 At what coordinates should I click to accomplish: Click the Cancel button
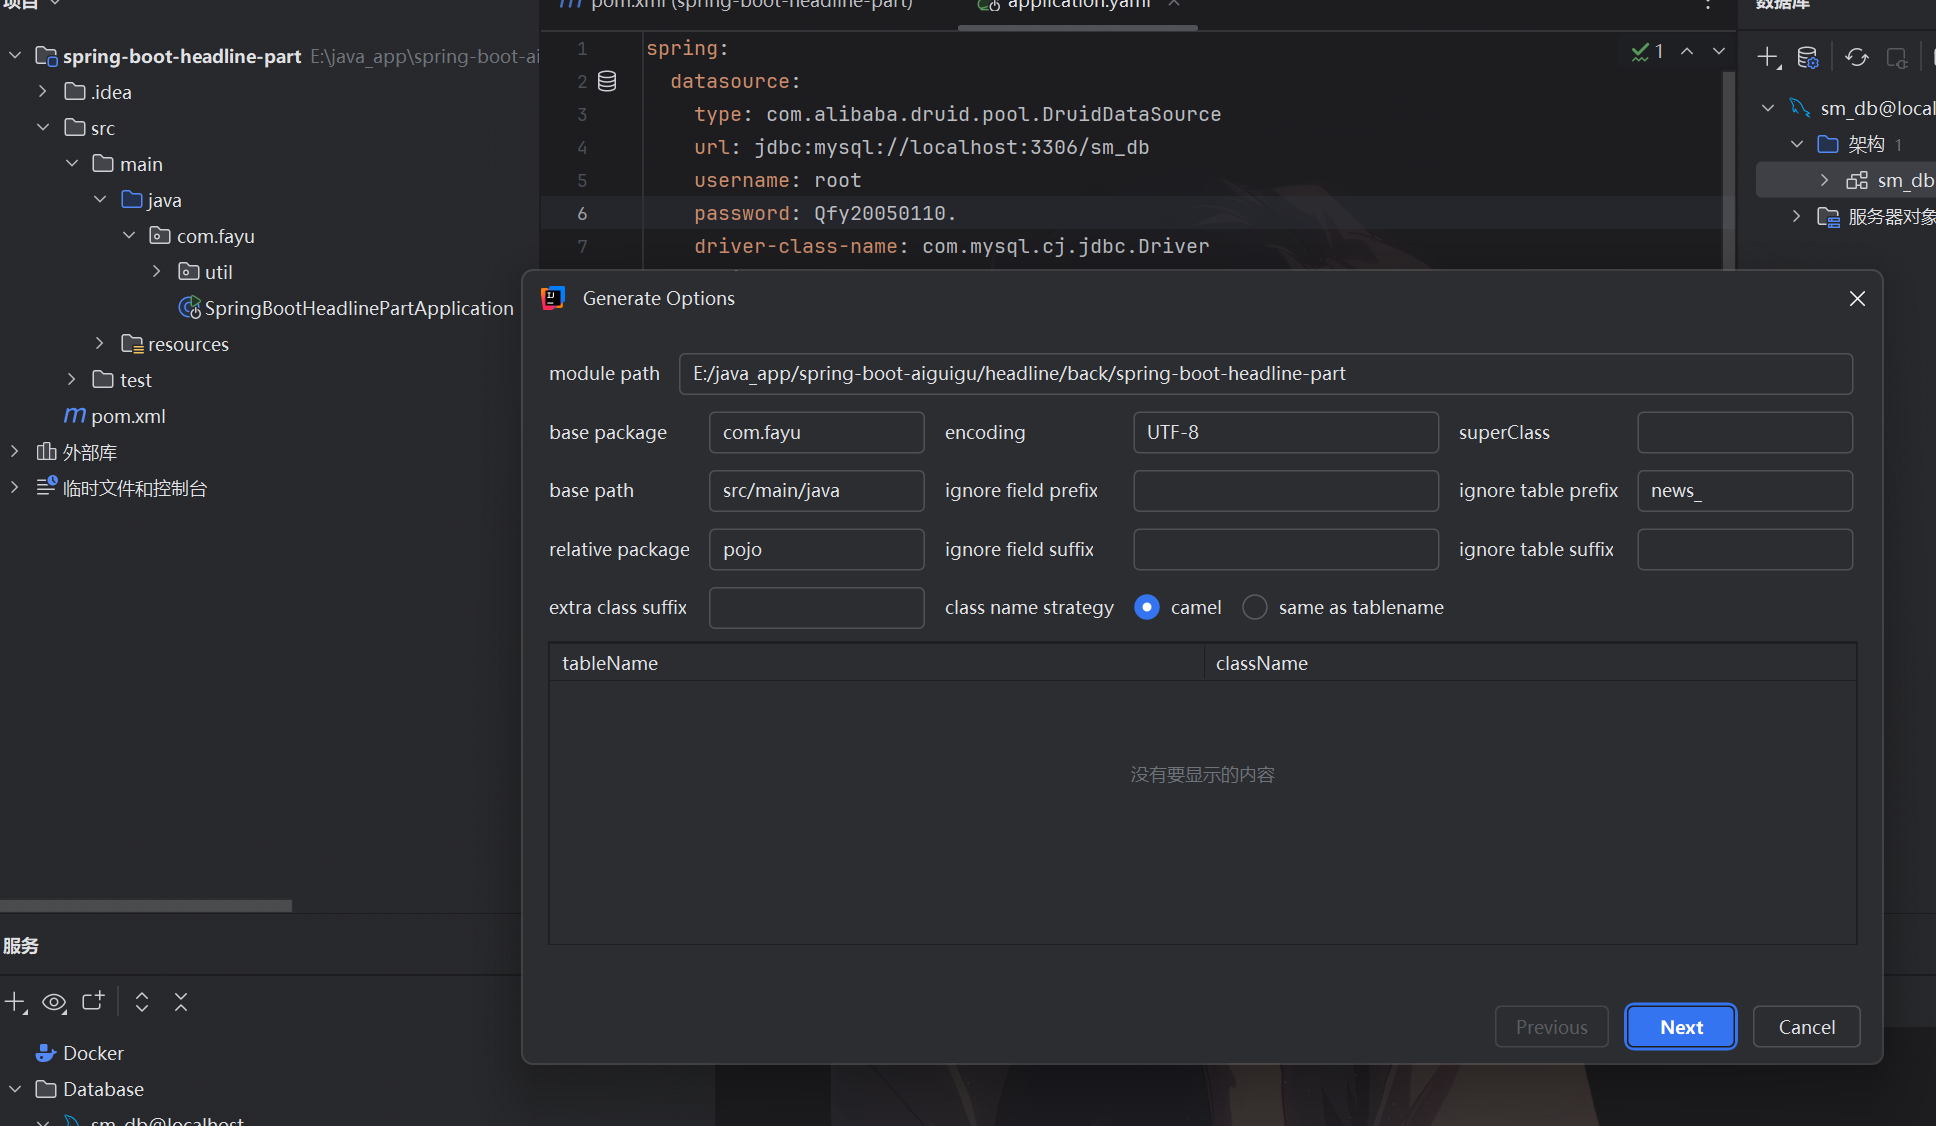coord(1806,1027)
